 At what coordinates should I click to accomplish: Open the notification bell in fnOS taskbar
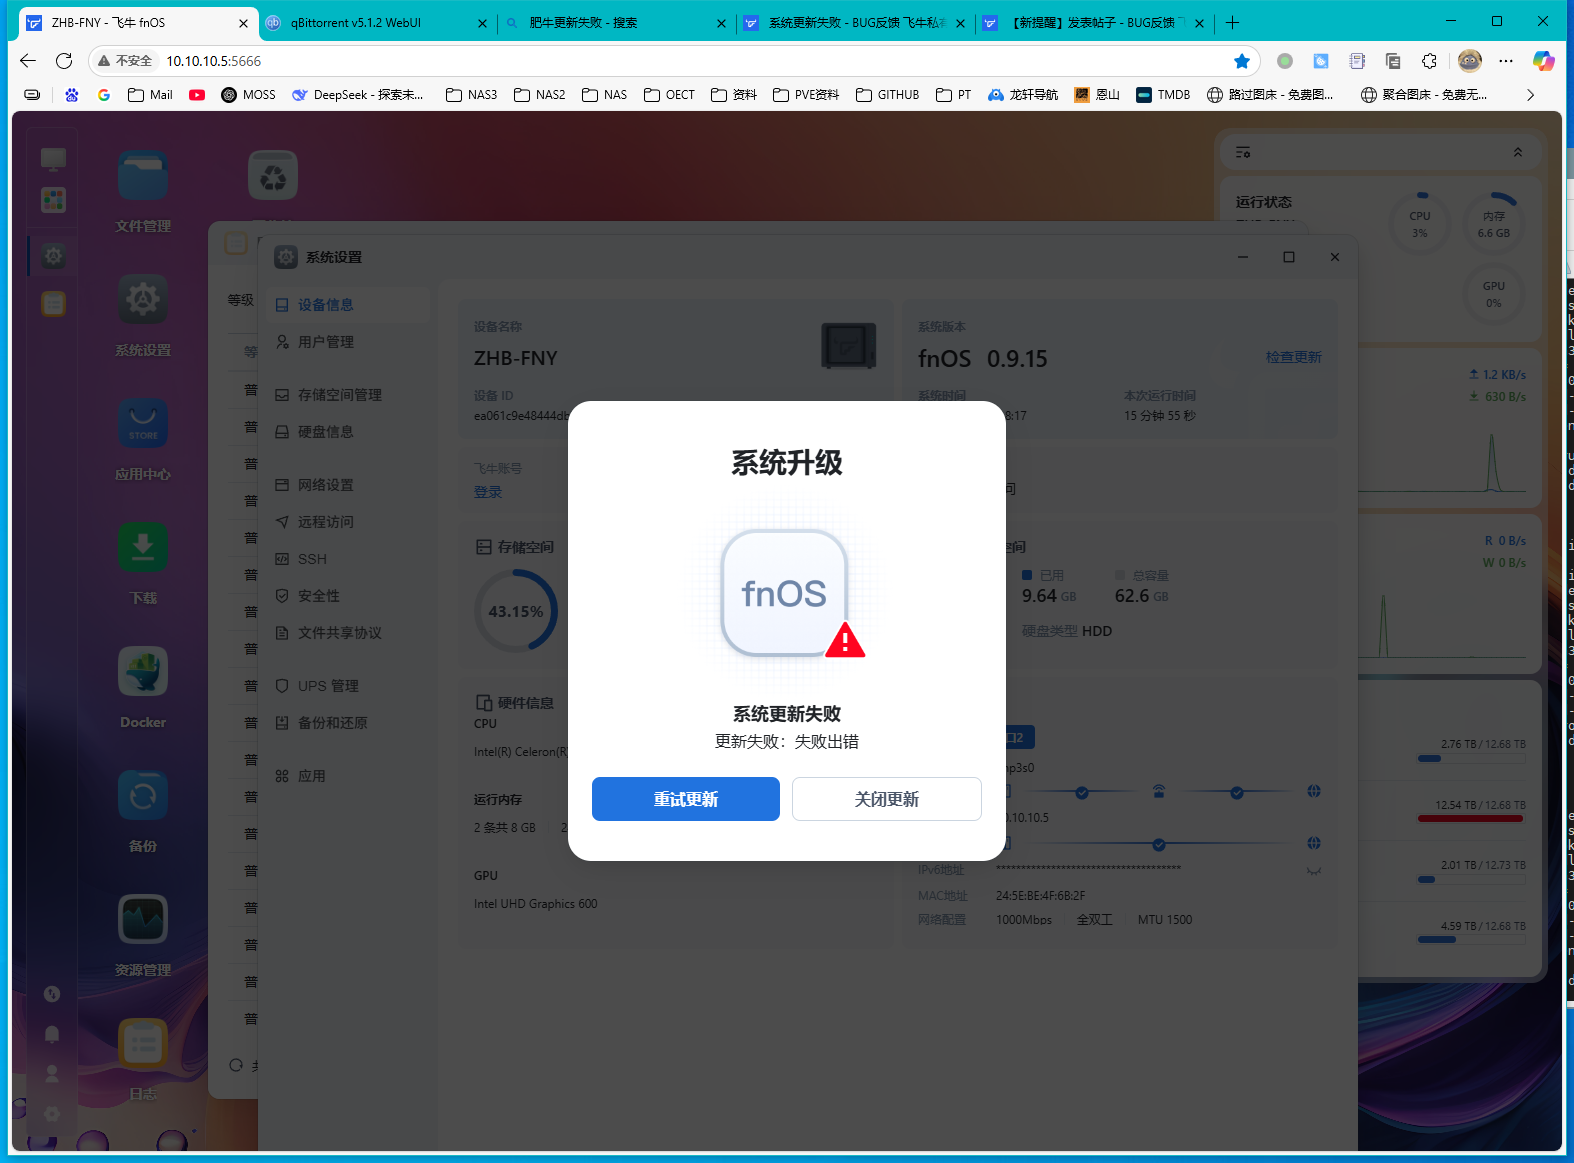52,1034
